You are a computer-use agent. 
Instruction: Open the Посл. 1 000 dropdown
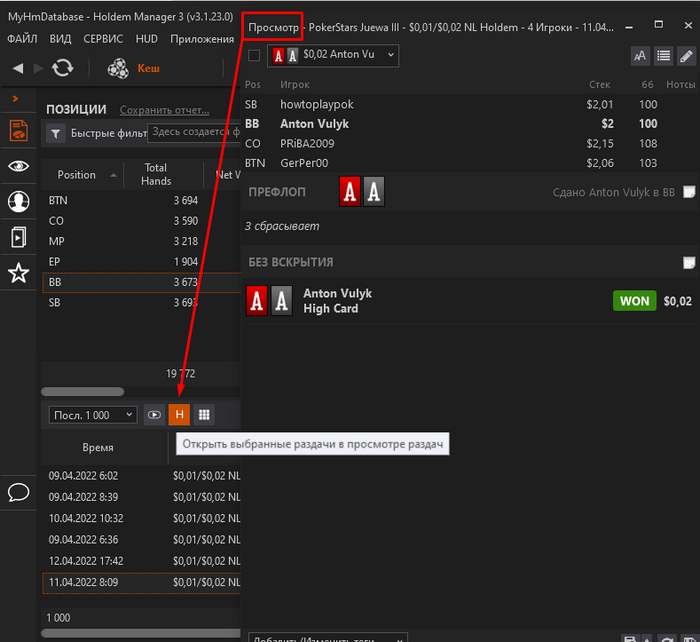click(93, 415)
